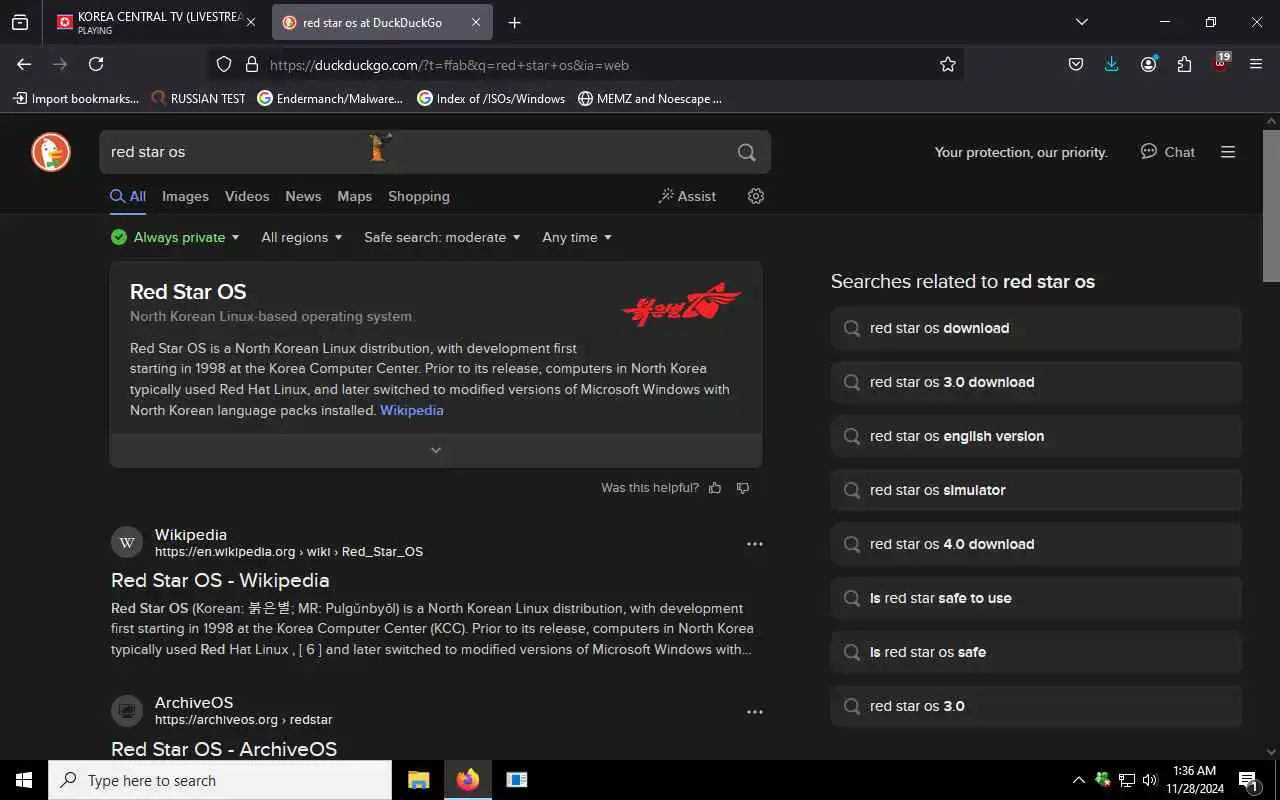Search related: red star os simulator
The width and height of the screenshot is (1280, 800).
coord(1036,490)
